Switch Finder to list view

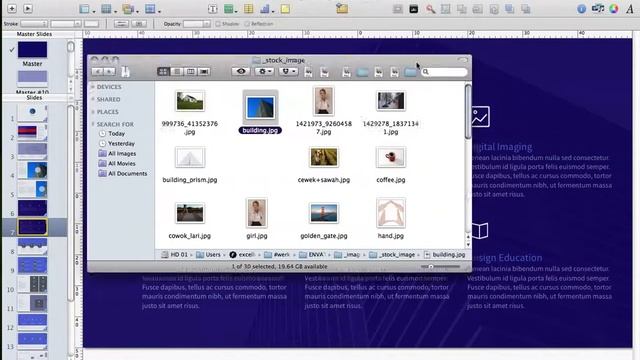pyautogui.click(x=177, y=71)
